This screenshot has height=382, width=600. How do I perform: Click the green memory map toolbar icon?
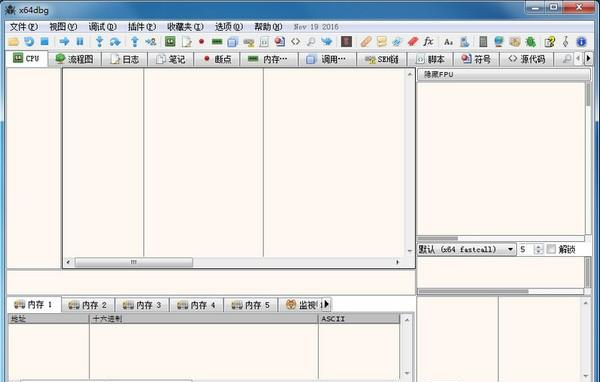pyautogui.click(x=217, y=41)
